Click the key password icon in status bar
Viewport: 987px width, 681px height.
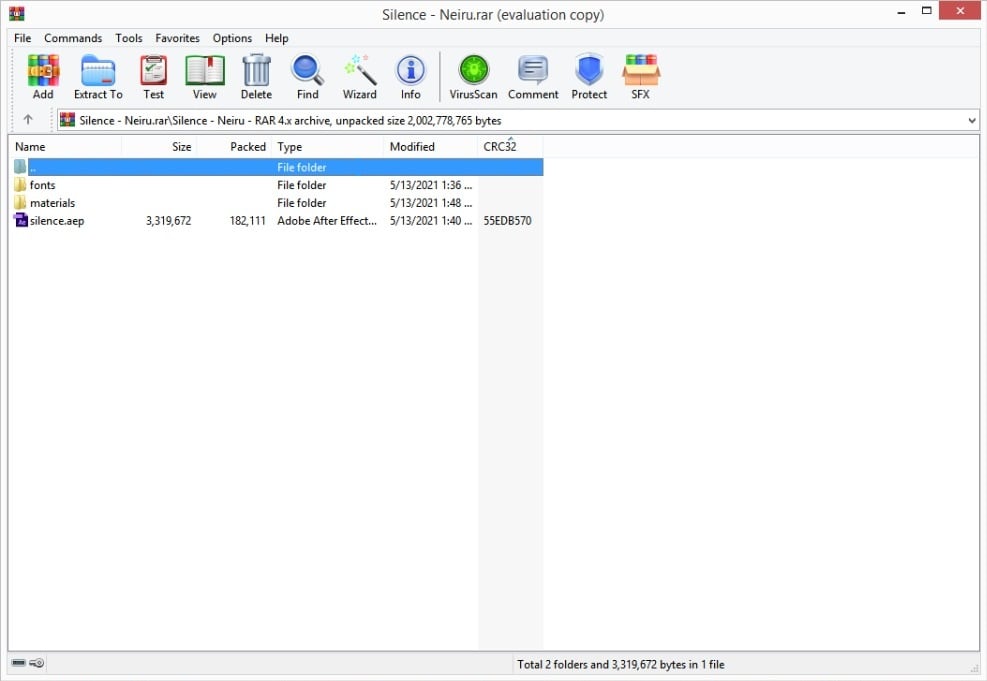(37, 663)
